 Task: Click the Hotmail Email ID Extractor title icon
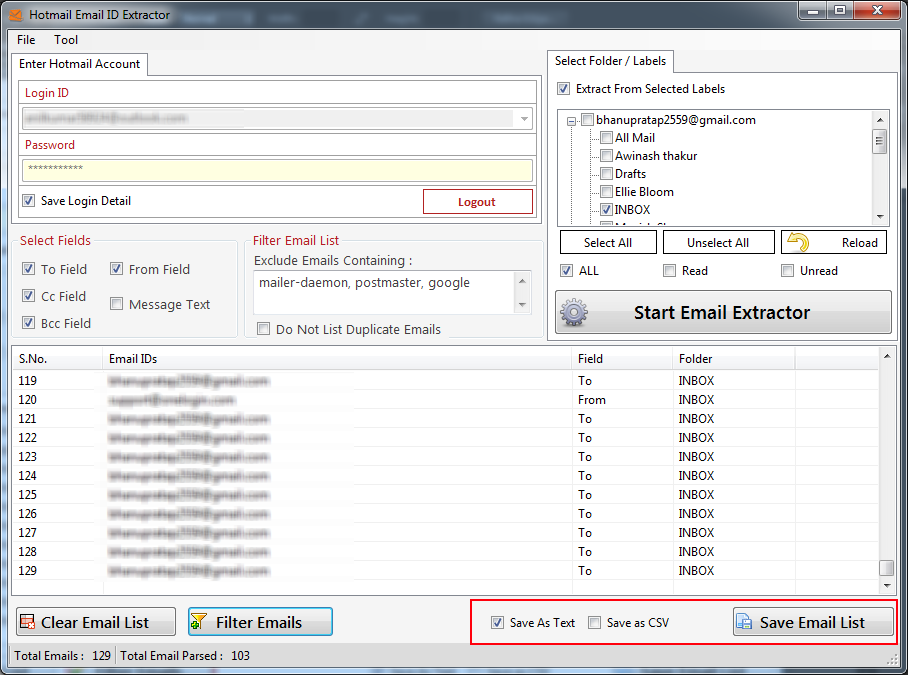click(x=16, y=15)
